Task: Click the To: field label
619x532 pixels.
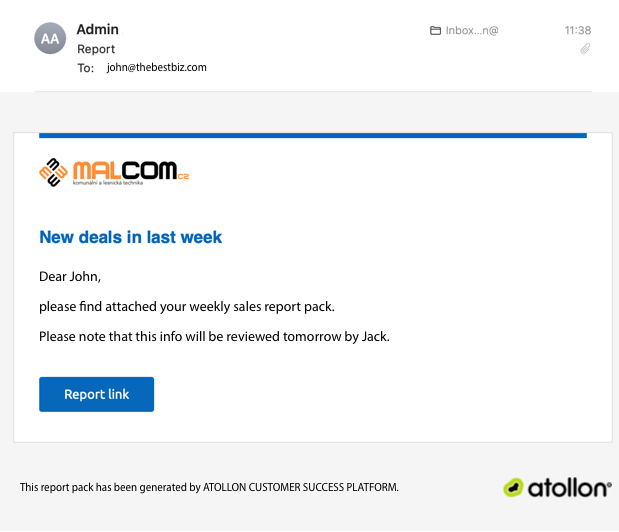Action: 86,68
